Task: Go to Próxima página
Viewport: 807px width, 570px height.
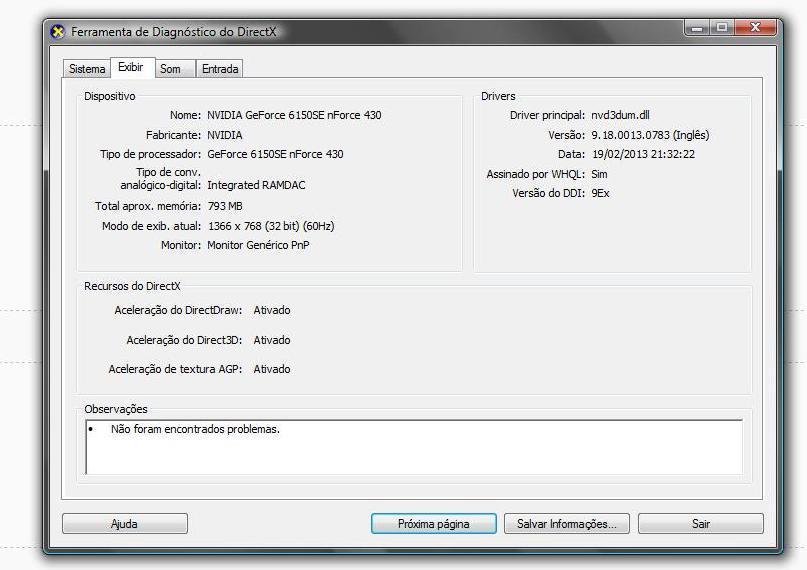Action: [433, 524]
